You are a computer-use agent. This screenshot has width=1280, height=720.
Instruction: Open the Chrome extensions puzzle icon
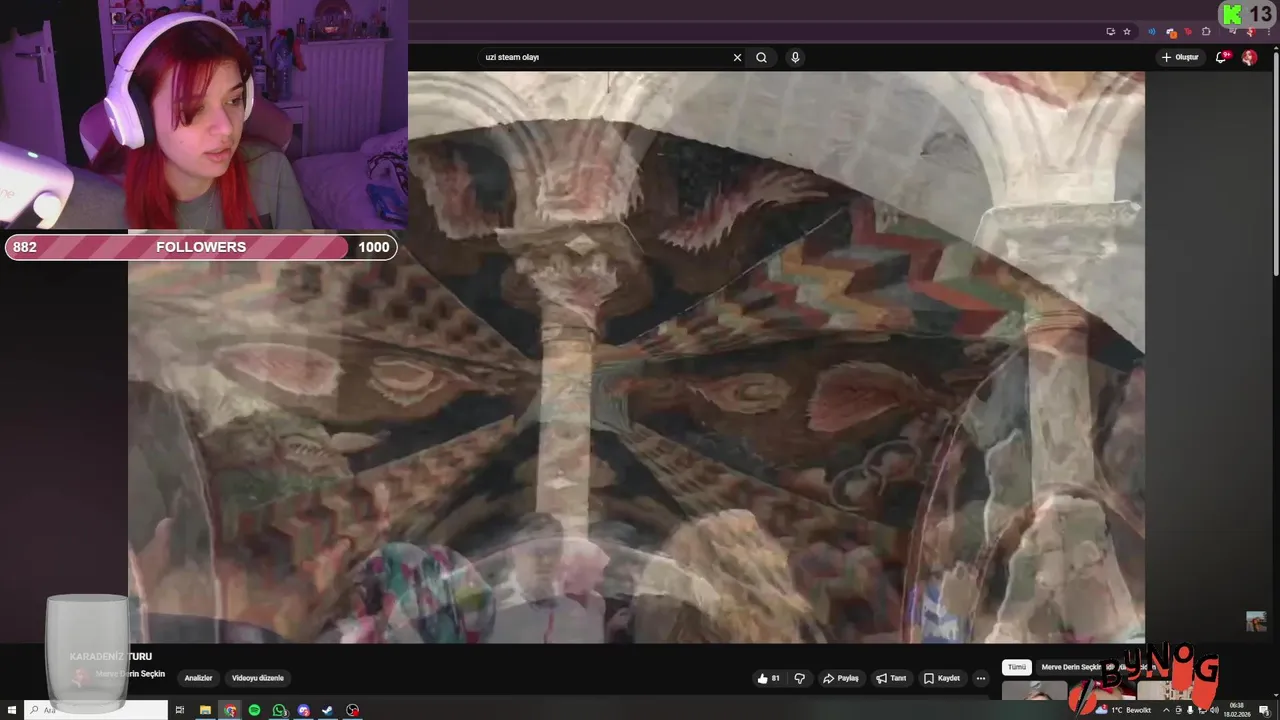pos(1206,31)
